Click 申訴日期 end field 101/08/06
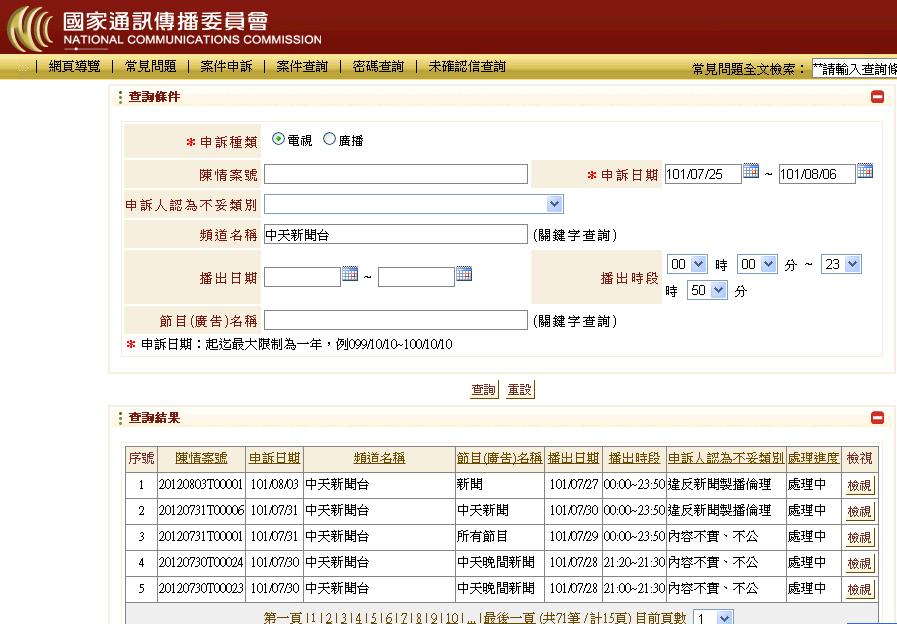This screenshot has height=624, width=897. [817, 174]
